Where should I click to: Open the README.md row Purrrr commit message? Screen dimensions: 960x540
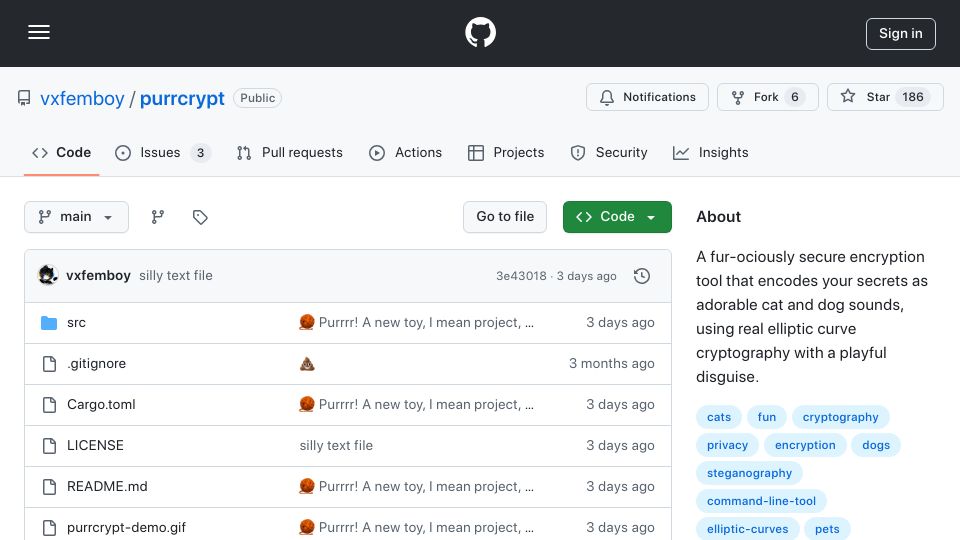(x=416, y=487)
